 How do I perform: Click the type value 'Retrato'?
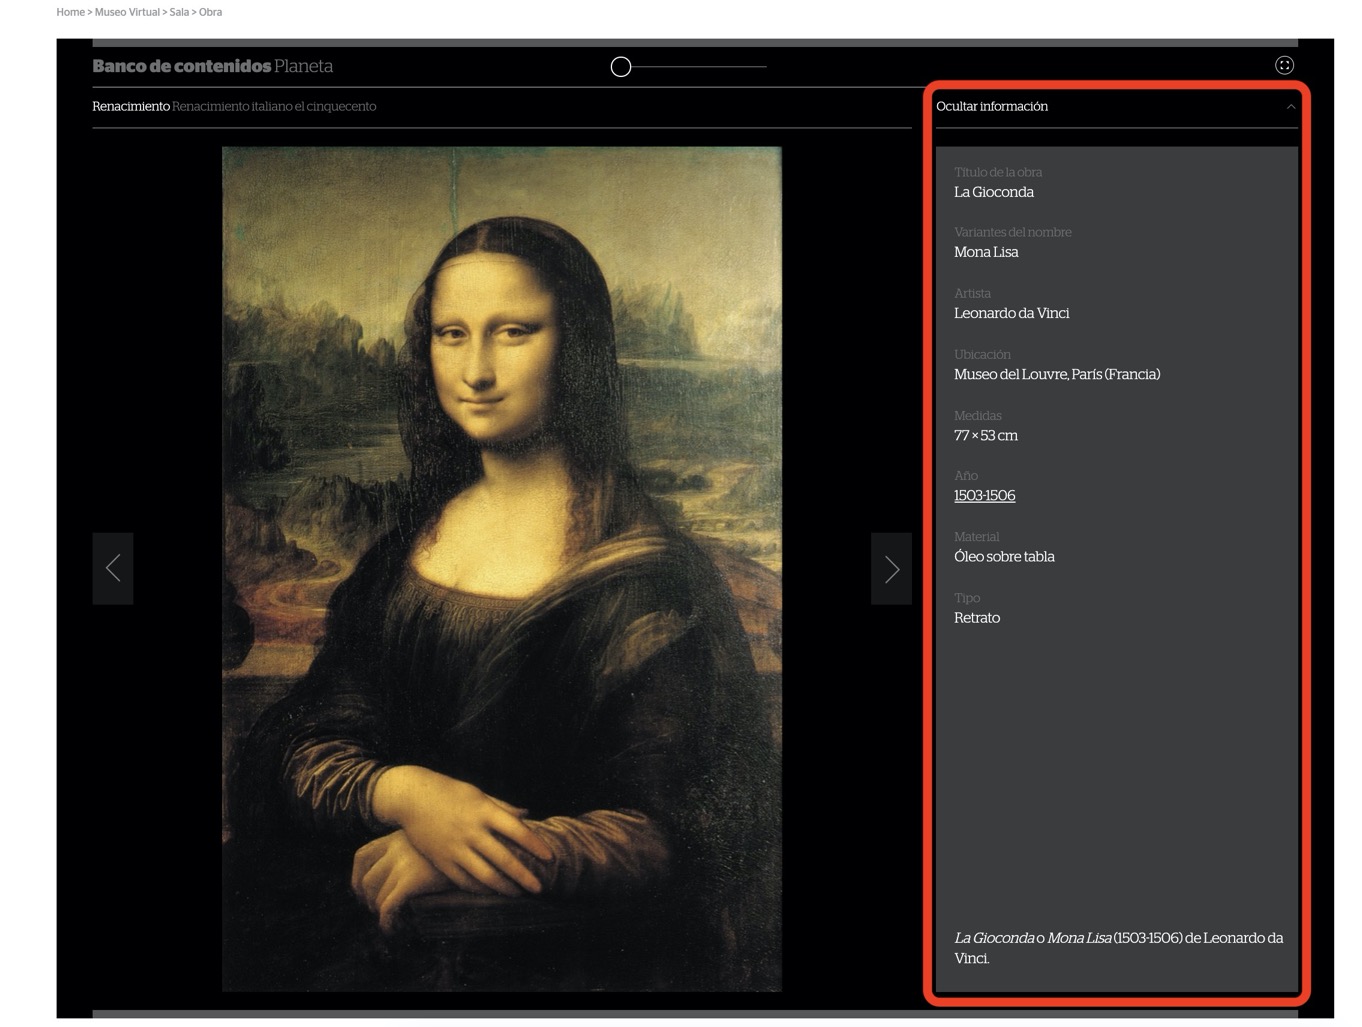[x=977, y=617]
